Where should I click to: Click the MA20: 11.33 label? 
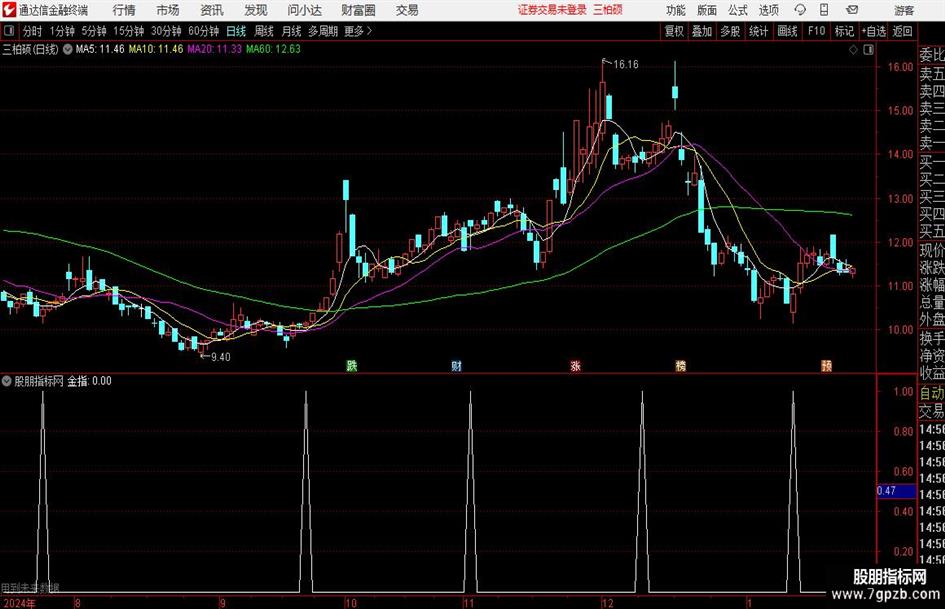click(x=215, y=49)
